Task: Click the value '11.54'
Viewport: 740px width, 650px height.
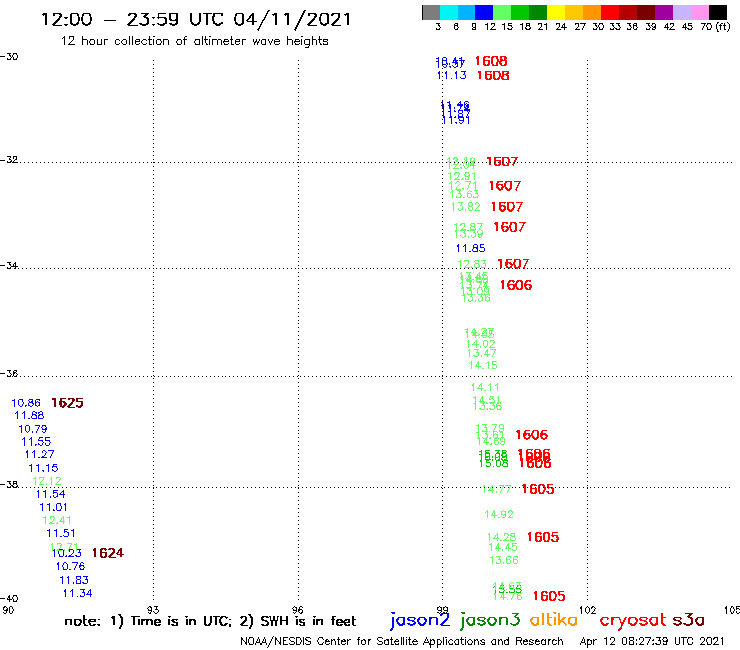Action: pos(50,494)
